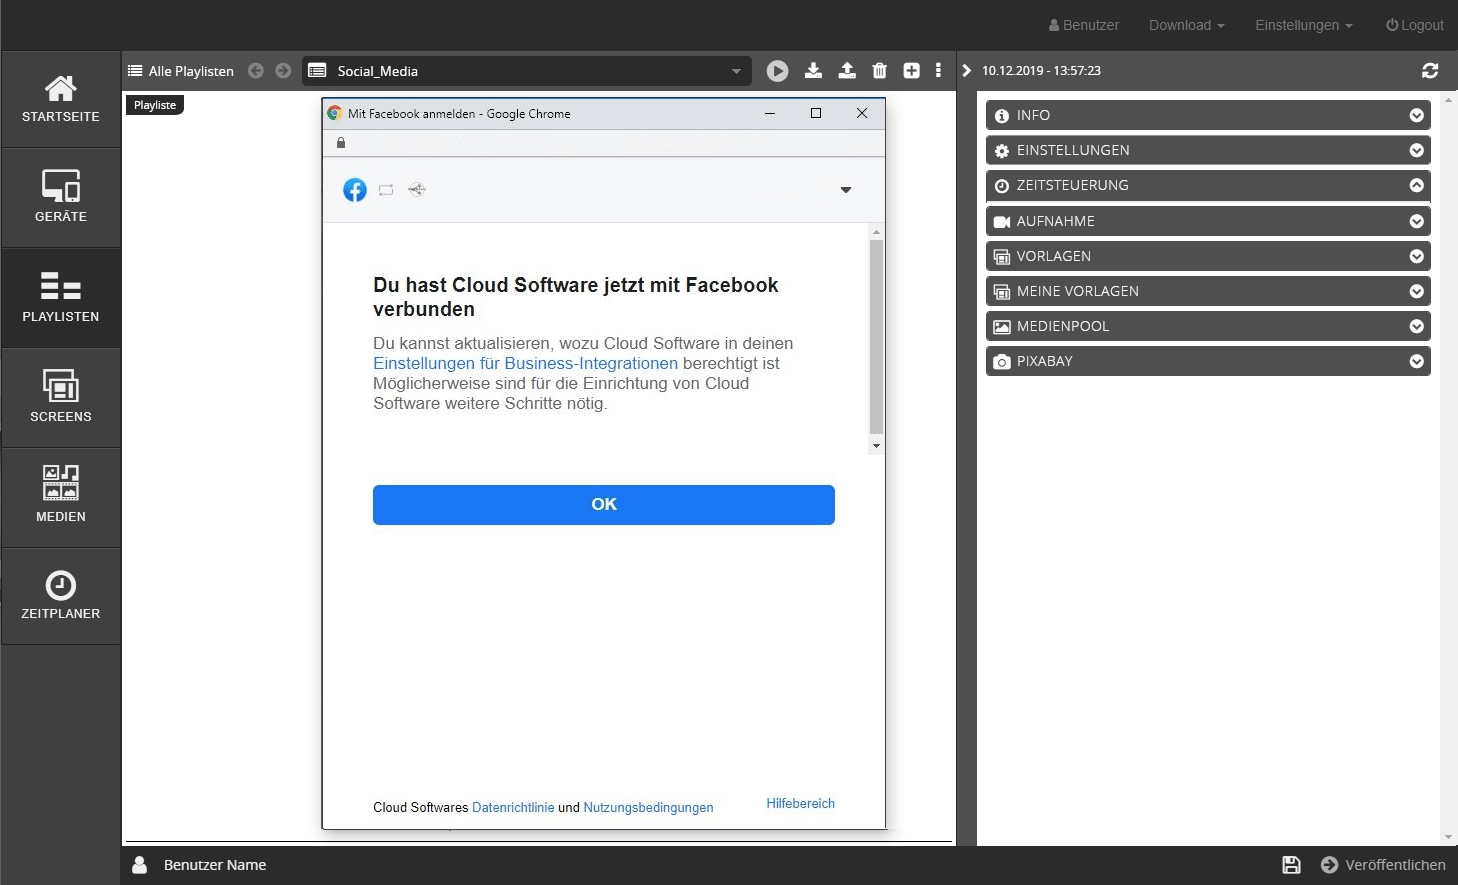
Task: Click Veröffentlichen to publish
Action: point(1383,865)
